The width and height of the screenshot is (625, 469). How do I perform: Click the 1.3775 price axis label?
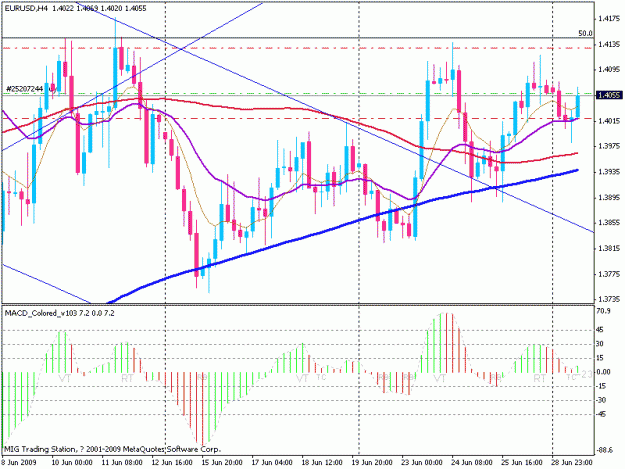(609, 274)
